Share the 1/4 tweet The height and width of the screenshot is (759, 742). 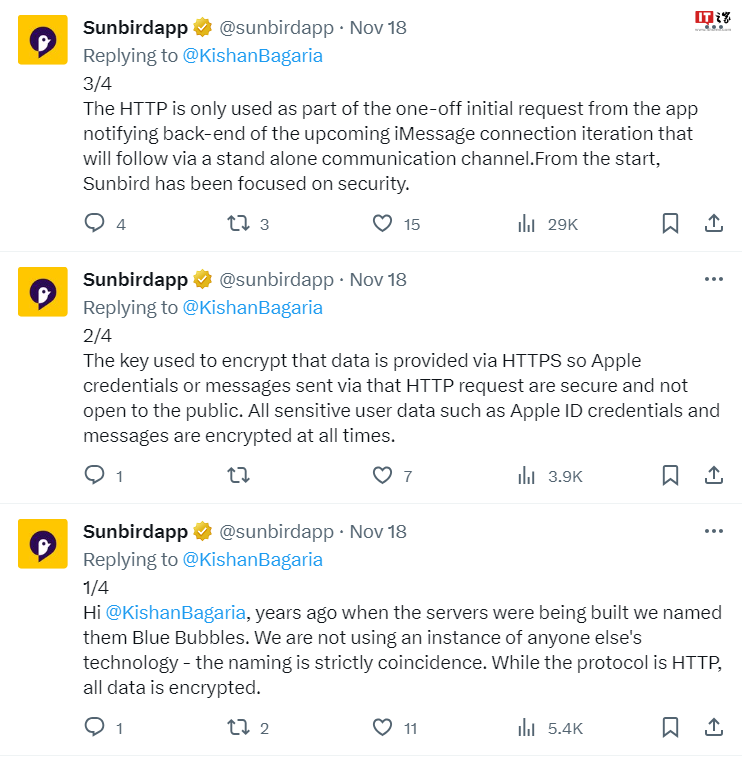714,728
